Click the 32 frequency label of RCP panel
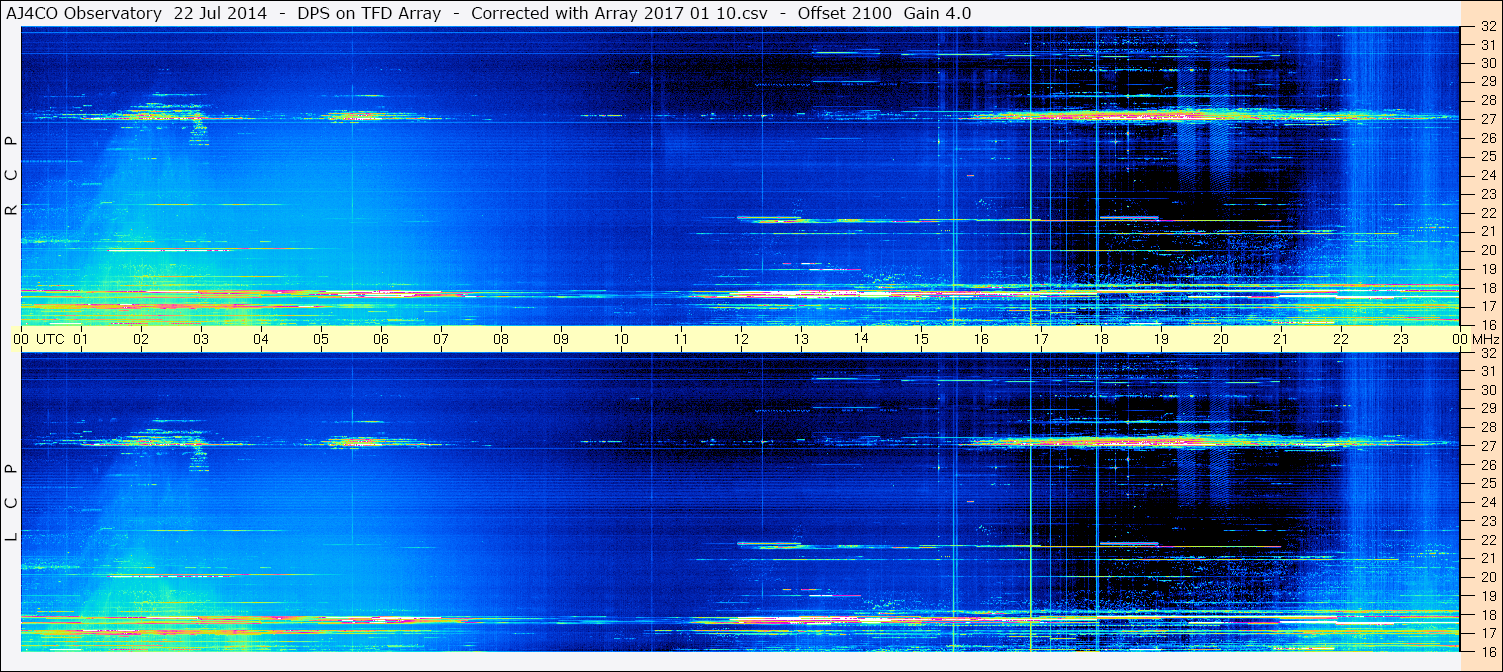The width and height of the screenshot is (1503, 672). click(x=1487, y=26)
